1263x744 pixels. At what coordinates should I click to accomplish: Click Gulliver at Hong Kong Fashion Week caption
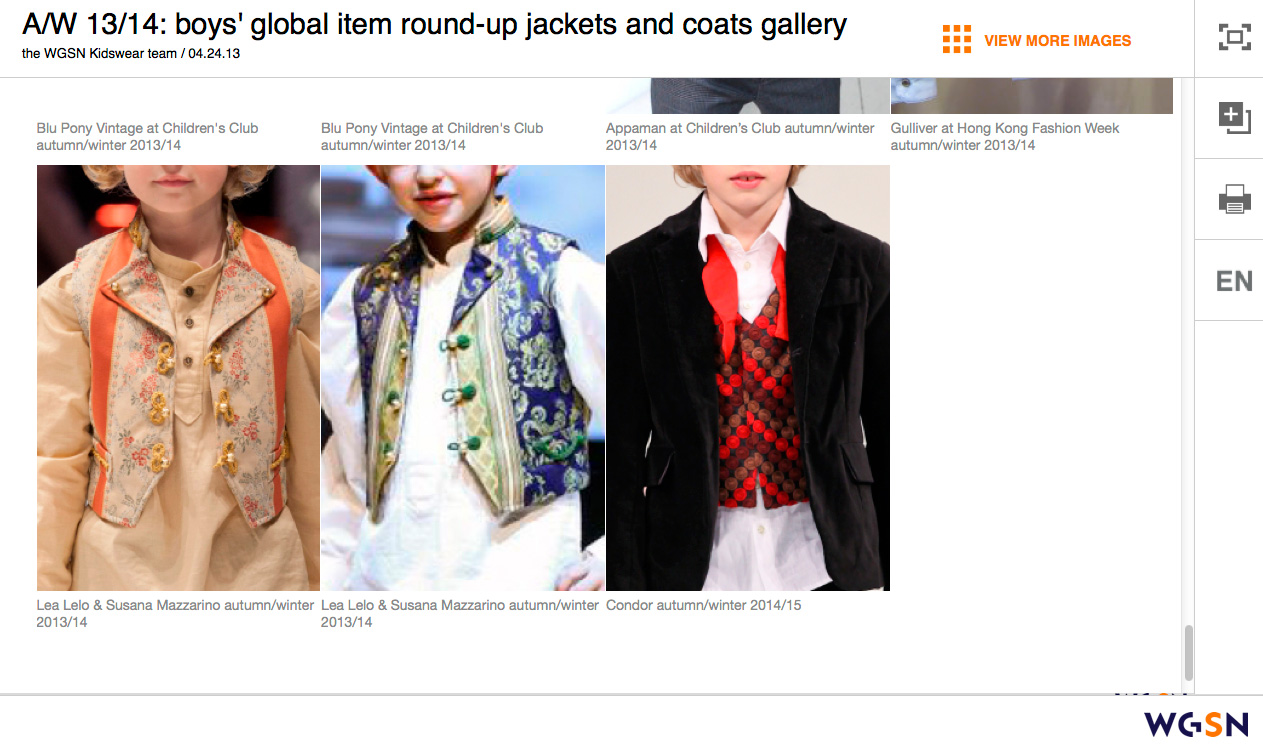(1005, 136)
